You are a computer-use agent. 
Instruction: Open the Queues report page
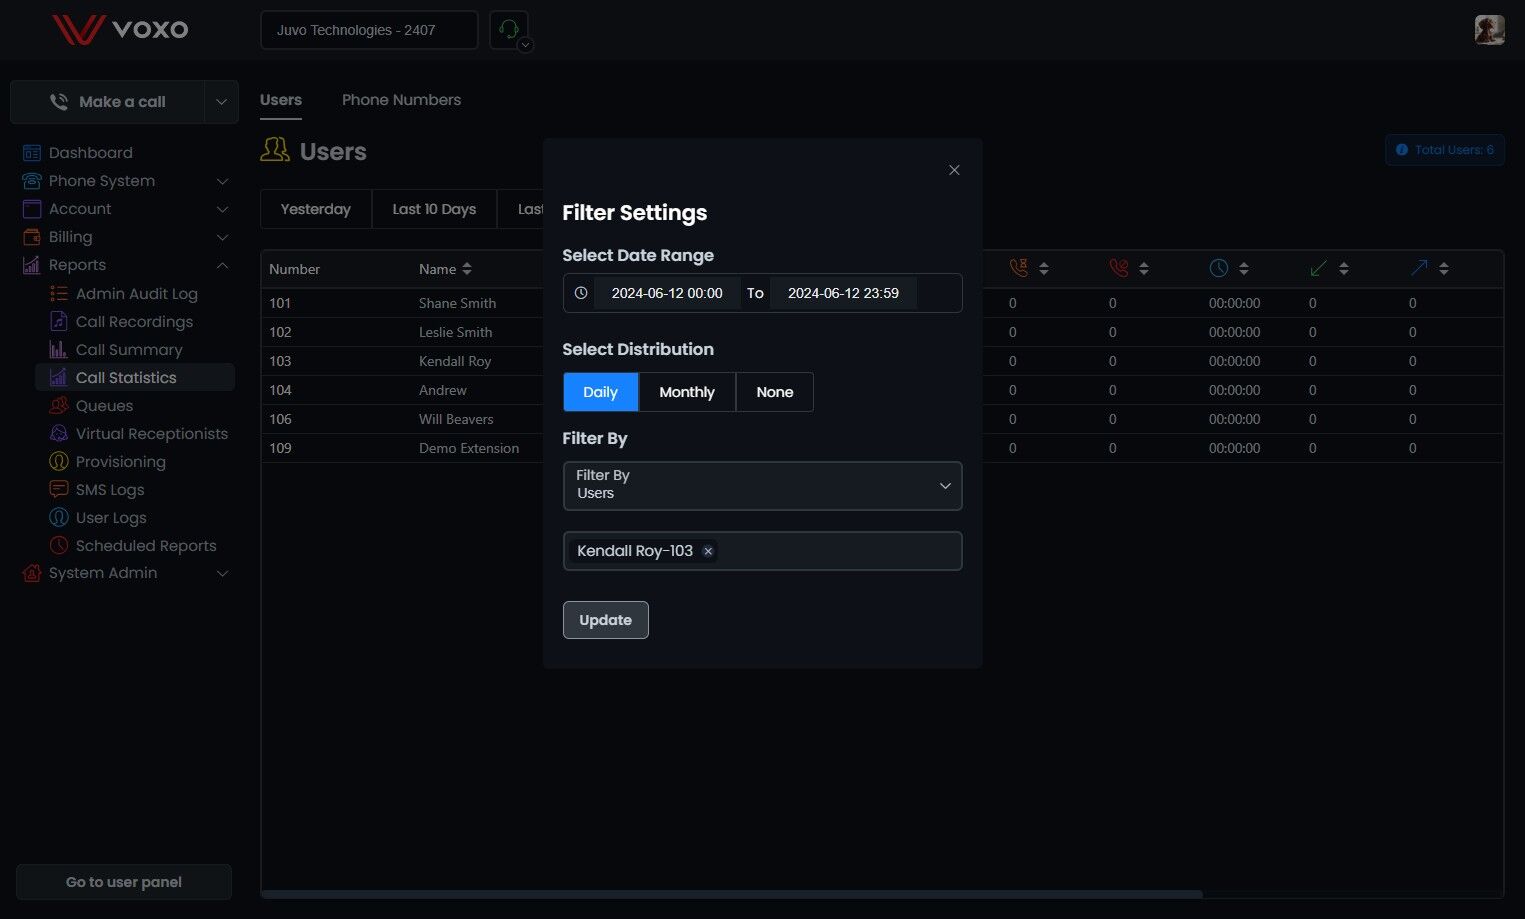point(104,406)
